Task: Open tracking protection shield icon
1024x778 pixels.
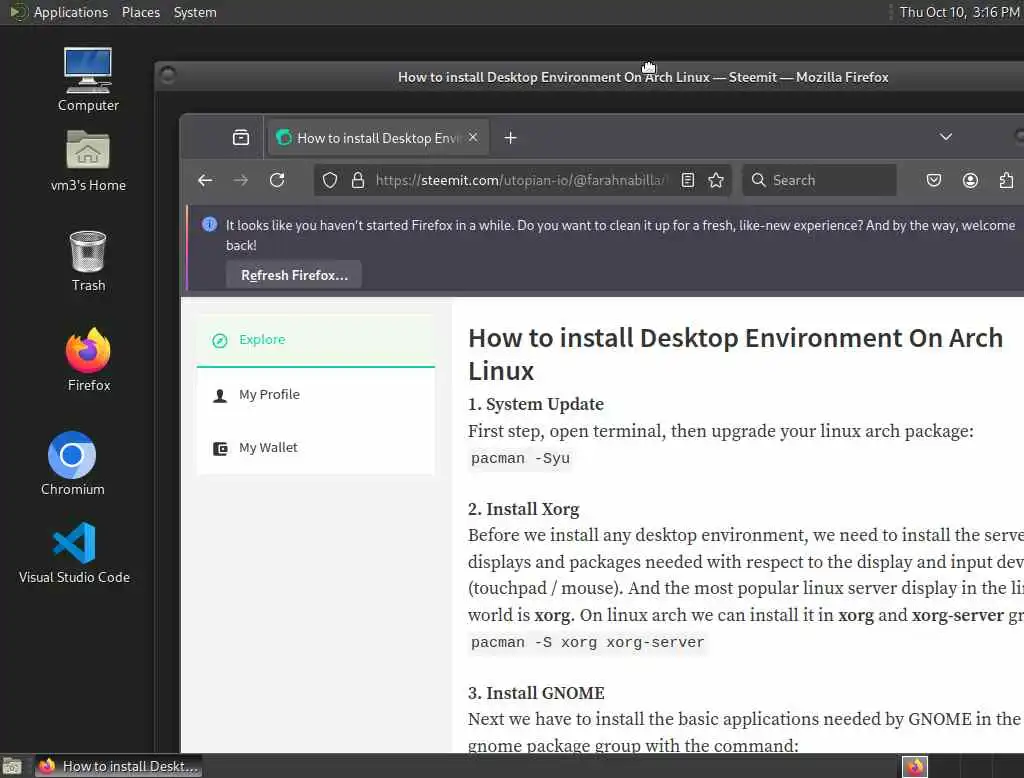Action: tap(330, 180)
